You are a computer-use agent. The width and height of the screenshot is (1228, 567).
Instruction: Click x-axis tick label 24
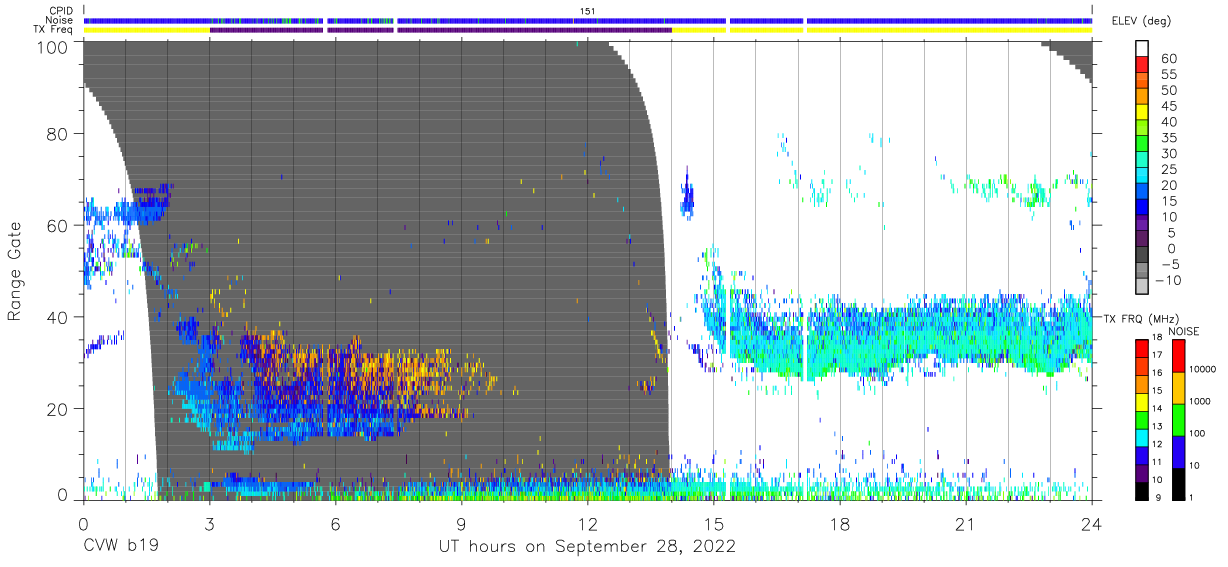tap(1092, 524)
